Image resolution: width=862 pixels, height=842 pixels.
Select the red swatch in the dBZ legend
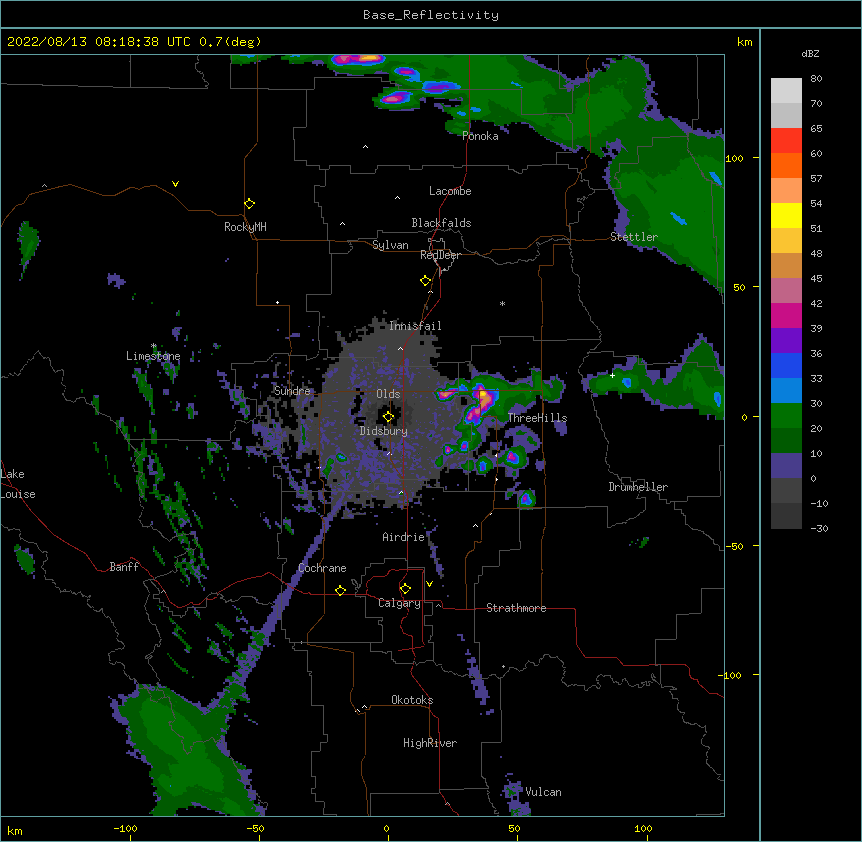(786, 141)
